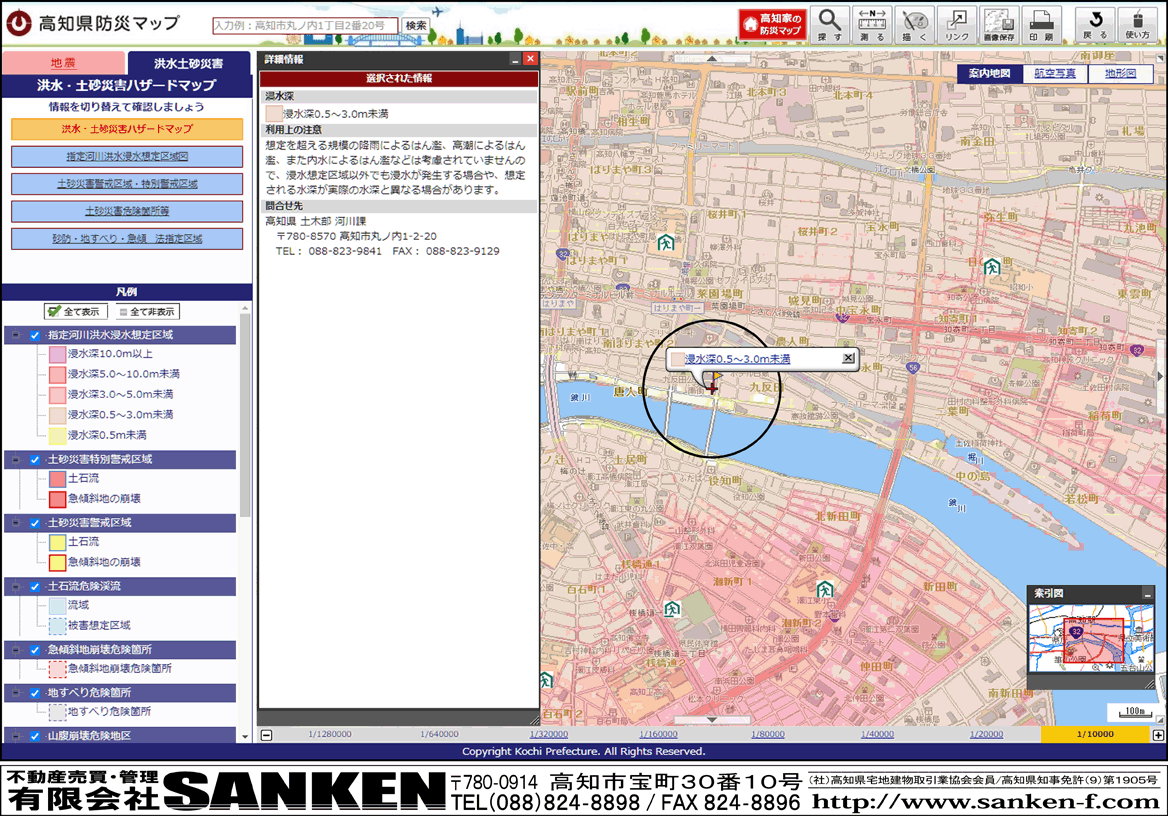The width and height of the screenshot is (1168, 816).
Task: Open 土砂災害警戒区域・特別警戒区域 map
Action: click(x=127, y=184)
